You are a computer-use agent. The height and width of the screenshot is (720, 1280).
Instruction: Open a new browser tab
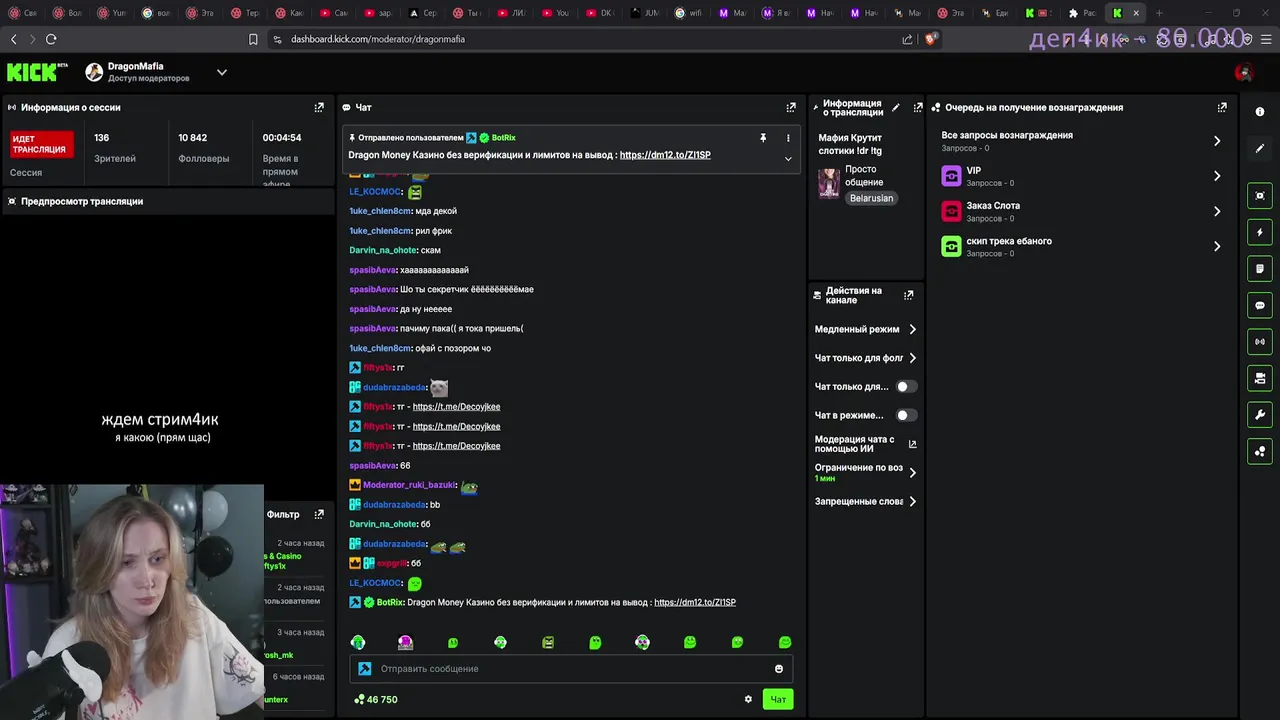(1159, 13)
